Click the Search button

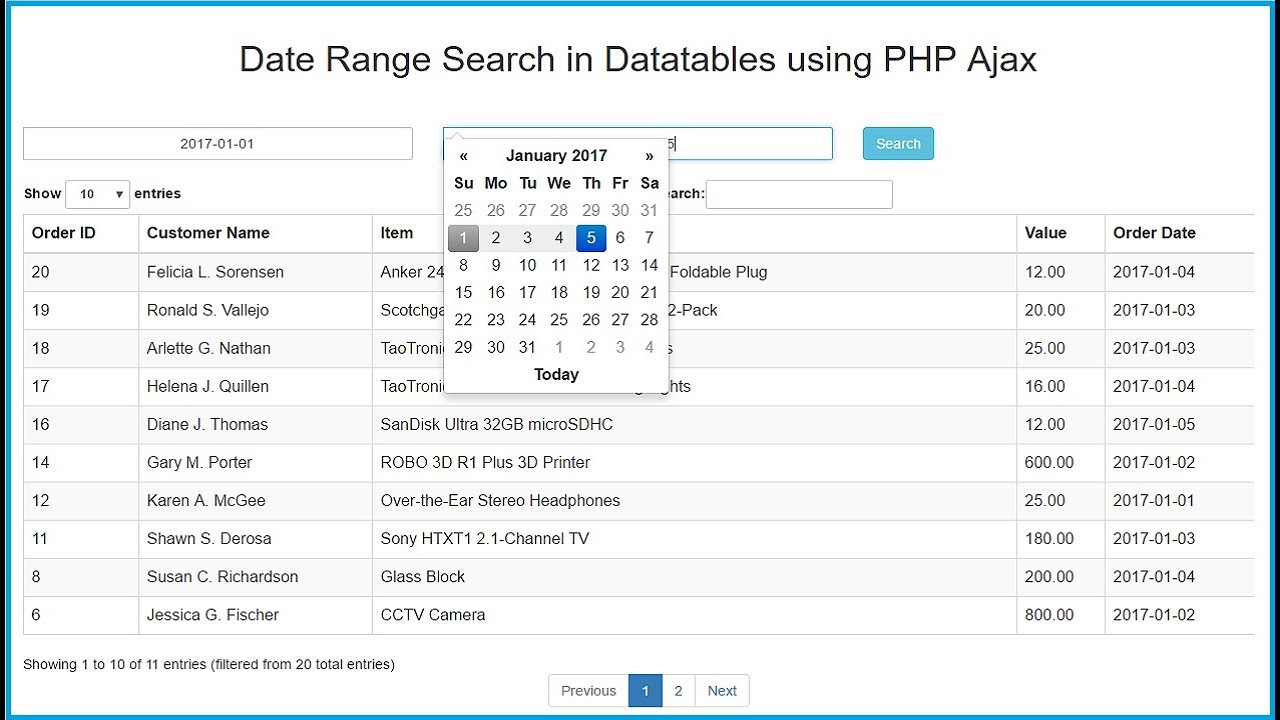(898, 143)
